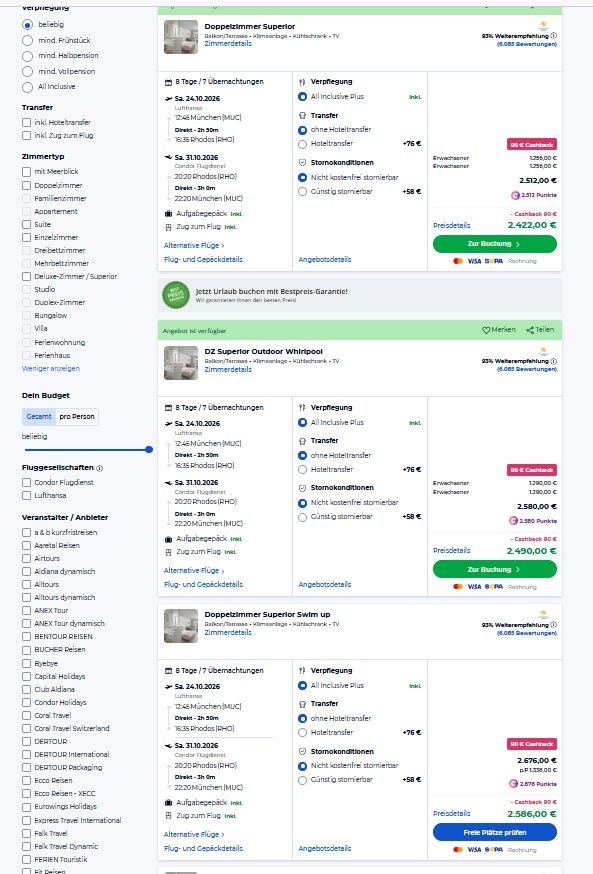Click info icon next to Doppelzimmer Superior Weiterempfehlung

pyautogui.click(x=553, y=35)
